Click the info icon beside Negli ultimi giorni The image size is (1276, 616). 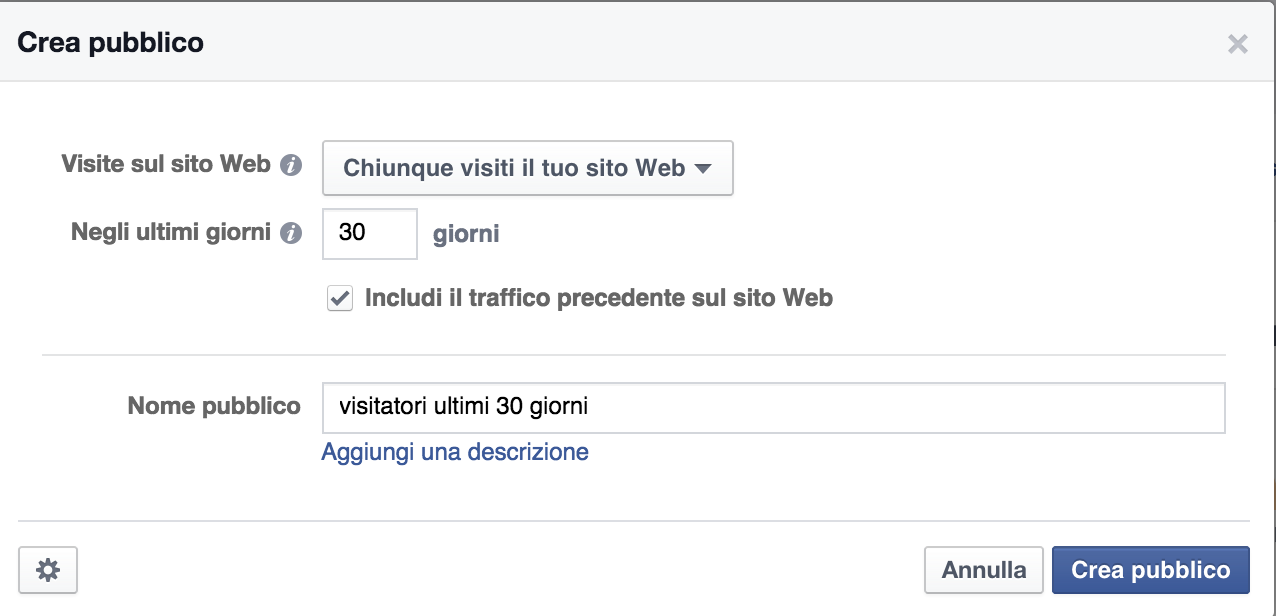[x=291, y=234]
